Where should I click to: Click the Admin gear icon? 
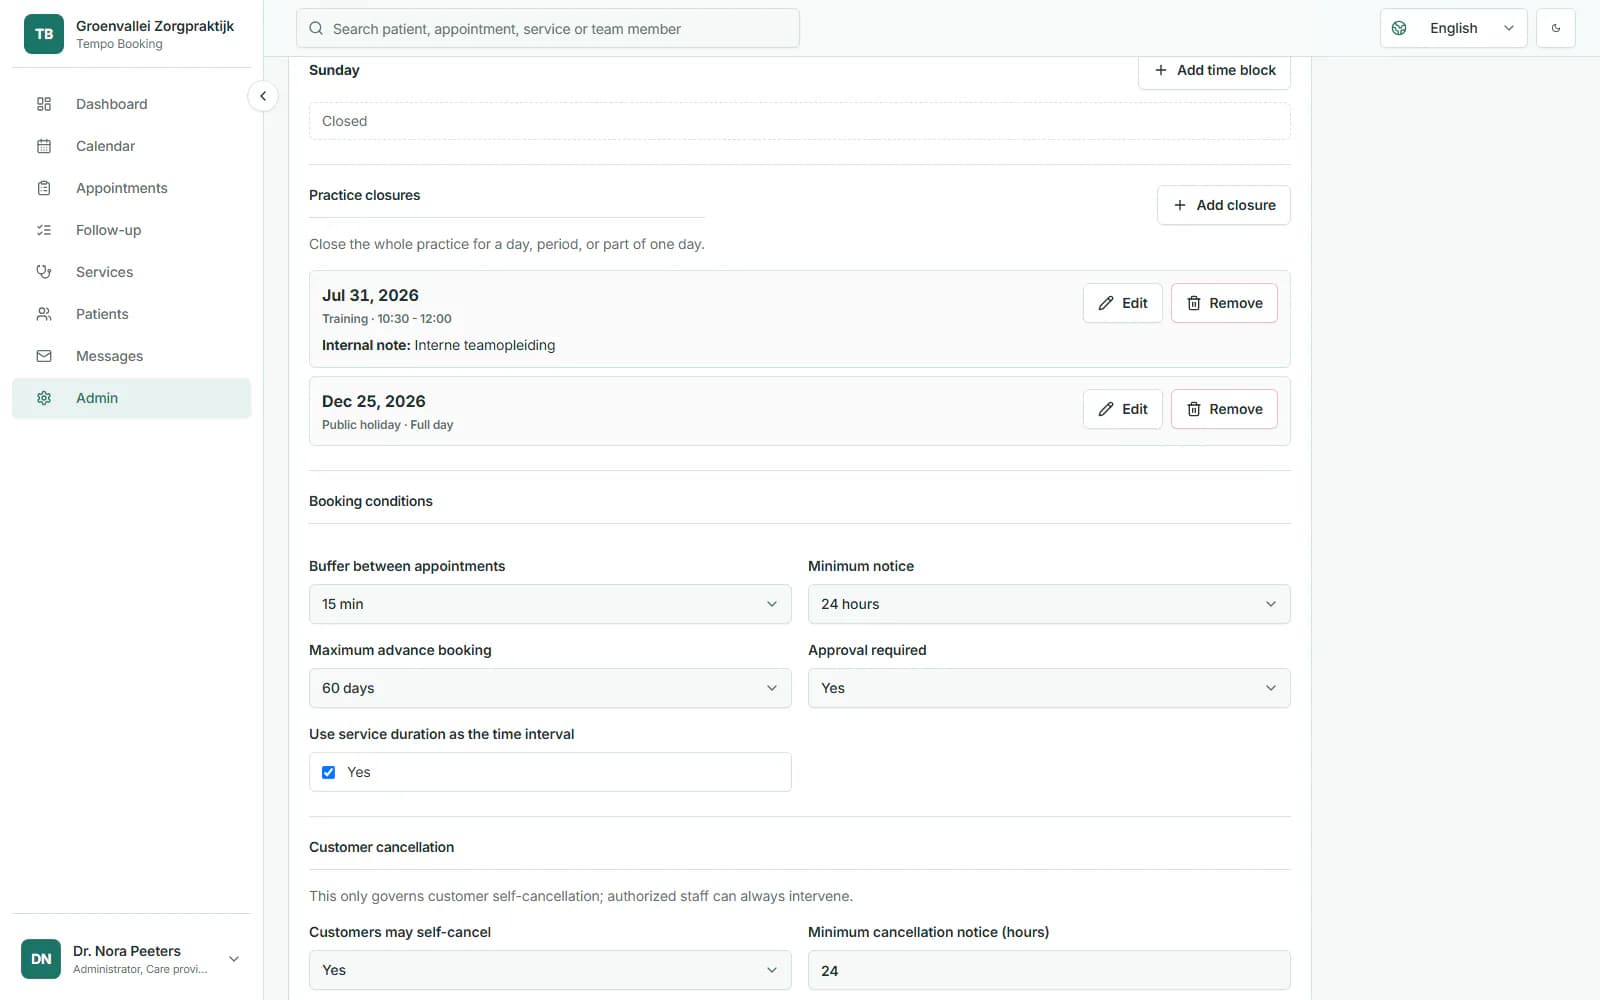[44, 398]
